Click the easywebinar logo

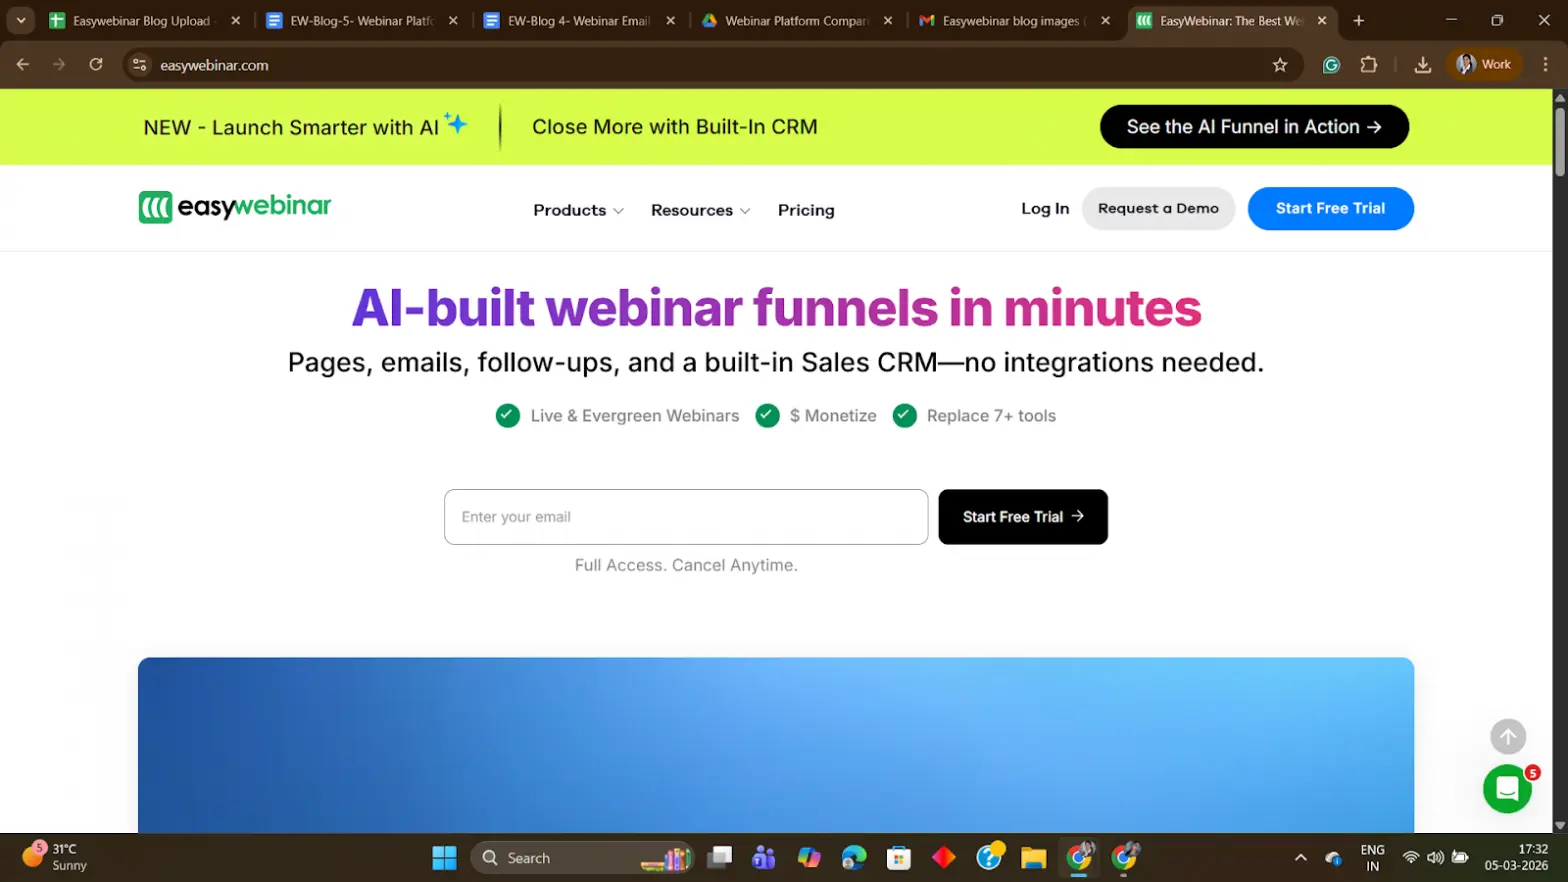pos(235,207)
